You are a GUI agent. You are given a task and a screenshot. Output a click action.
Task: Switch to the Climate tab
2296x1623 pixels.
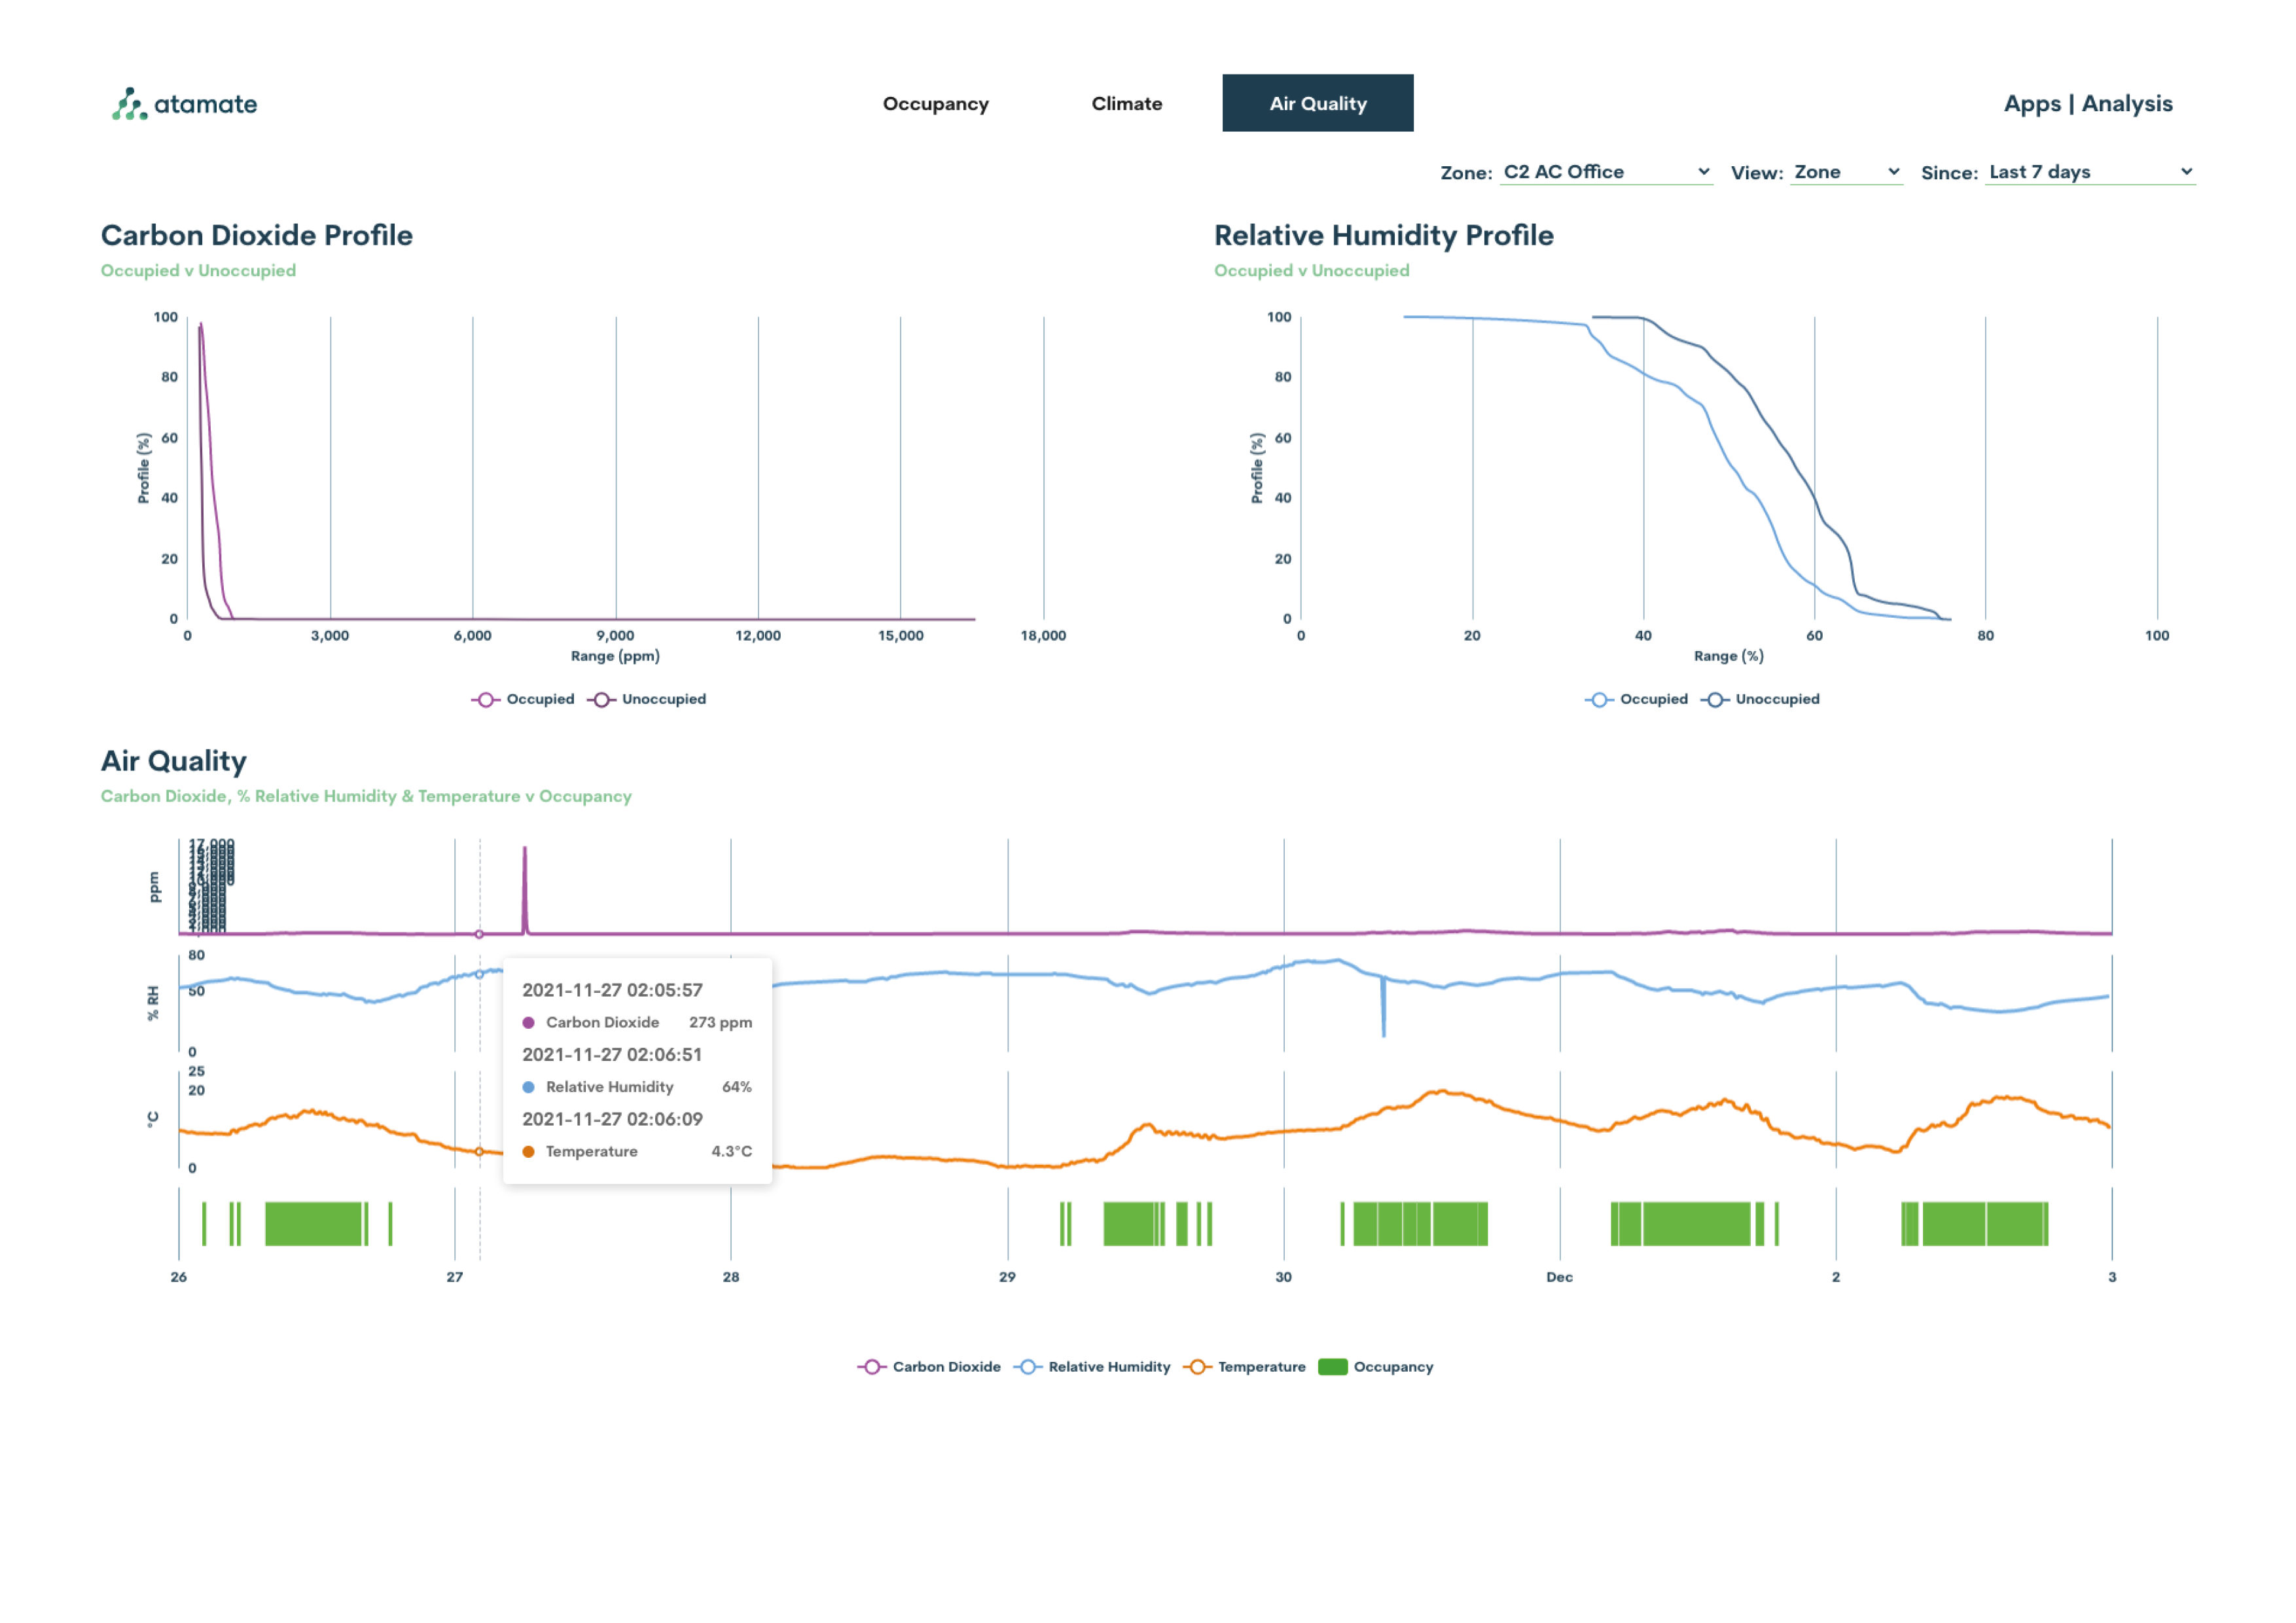[1126, 104]
